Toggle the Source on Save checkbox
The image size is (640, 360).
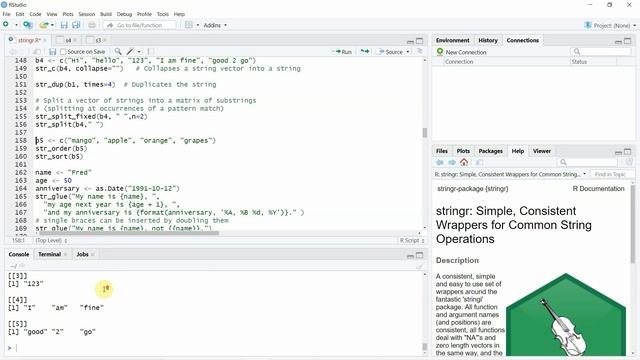(x=63, y=52)
